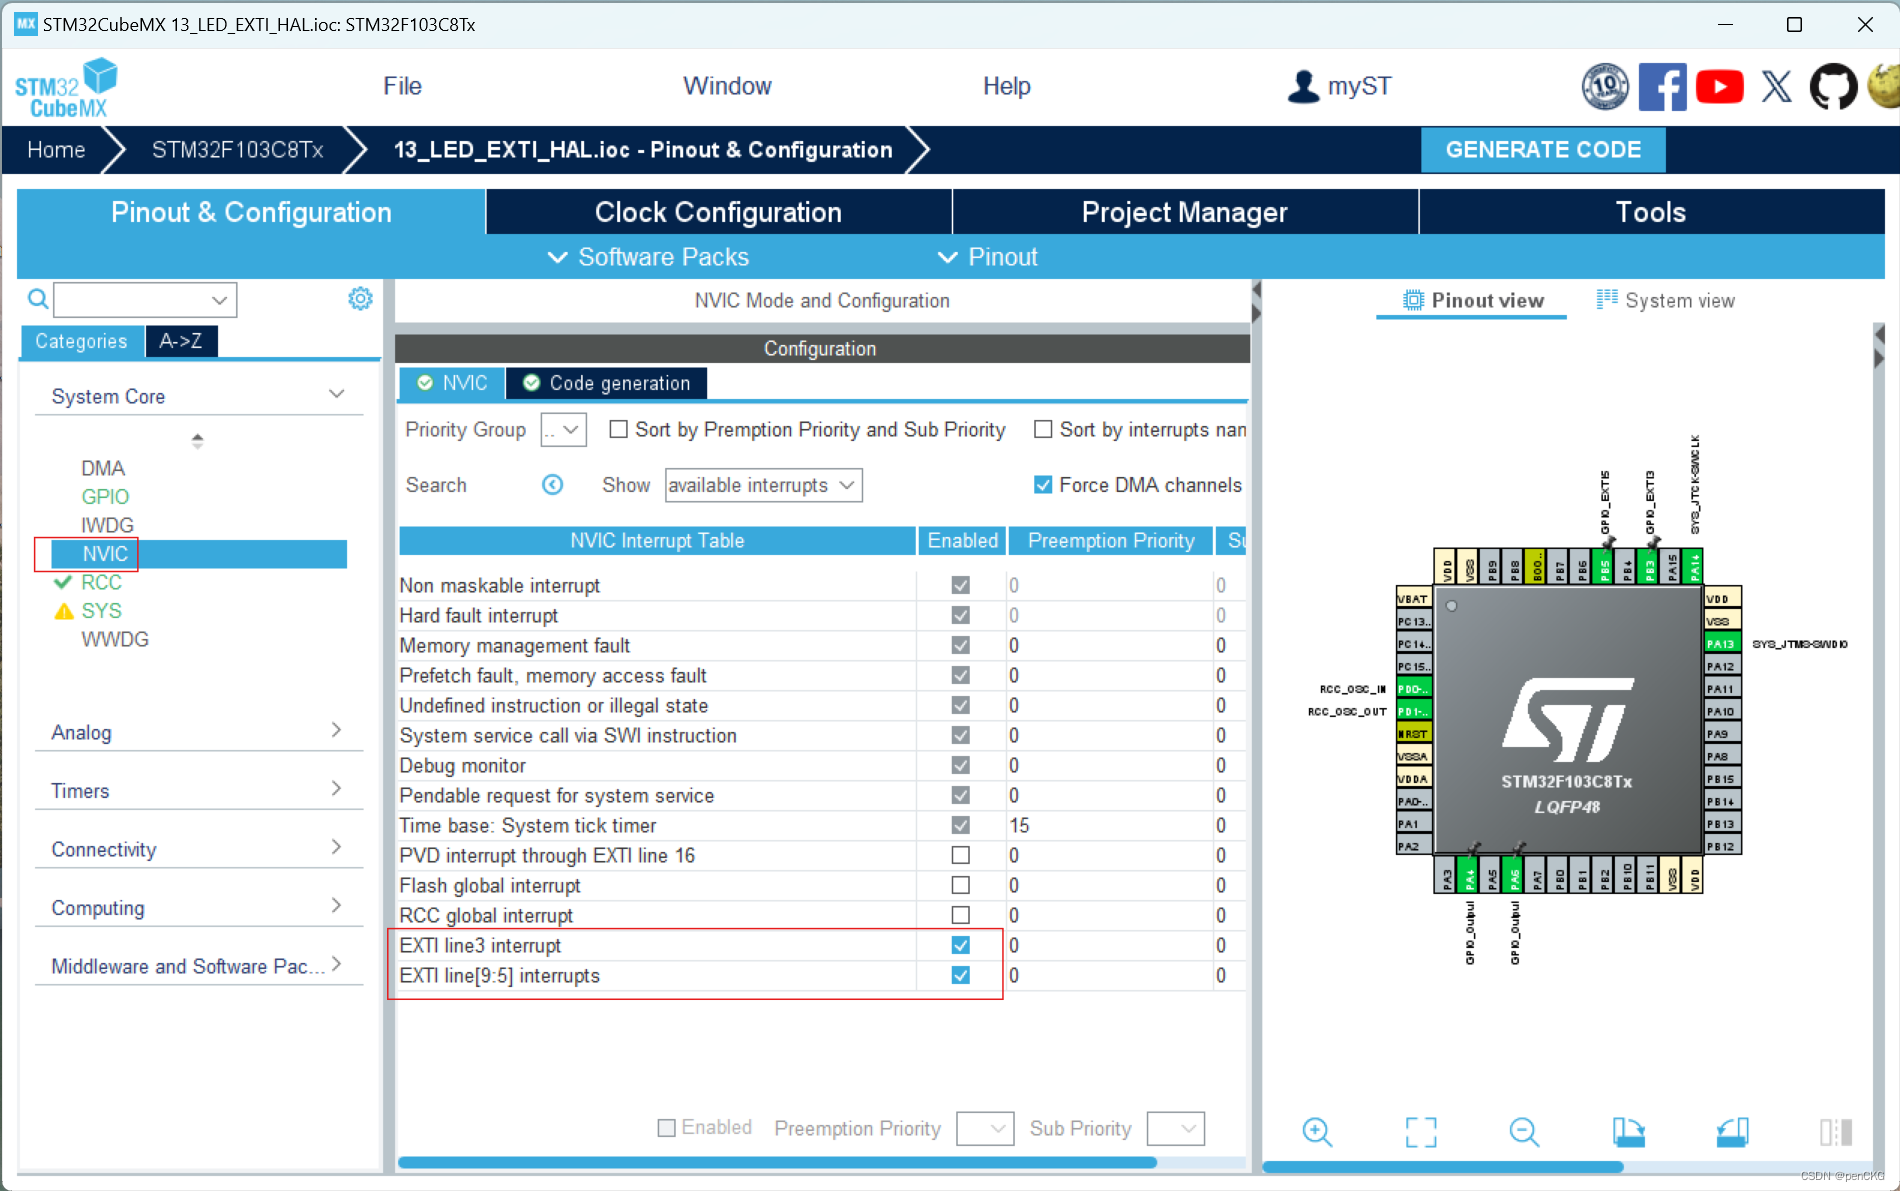Toggle the Force DMA channels checkbox
Viewport: 1900px width, 1191px height.
point(1043,485)
